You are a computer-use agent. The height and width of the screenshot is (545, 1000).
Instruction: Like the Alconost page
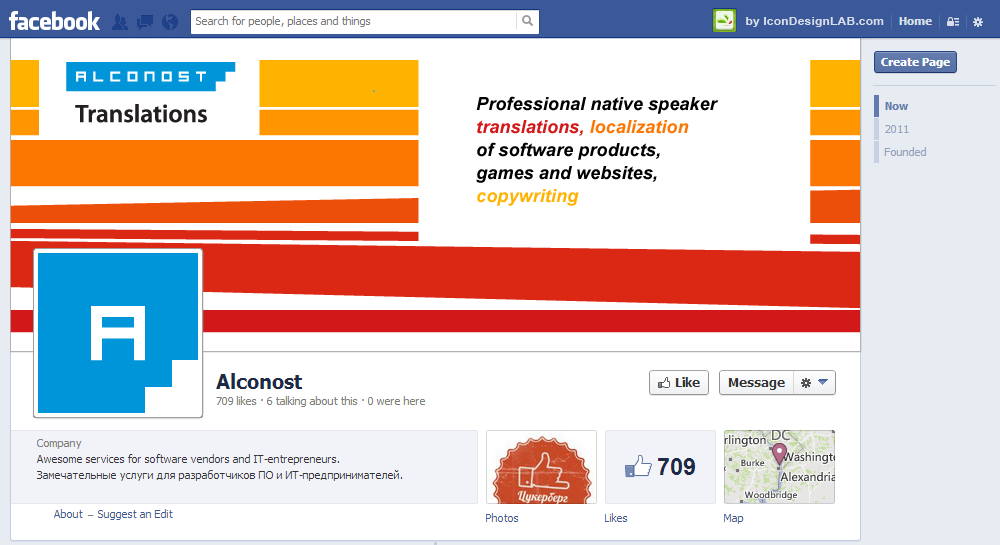point(679,382)
